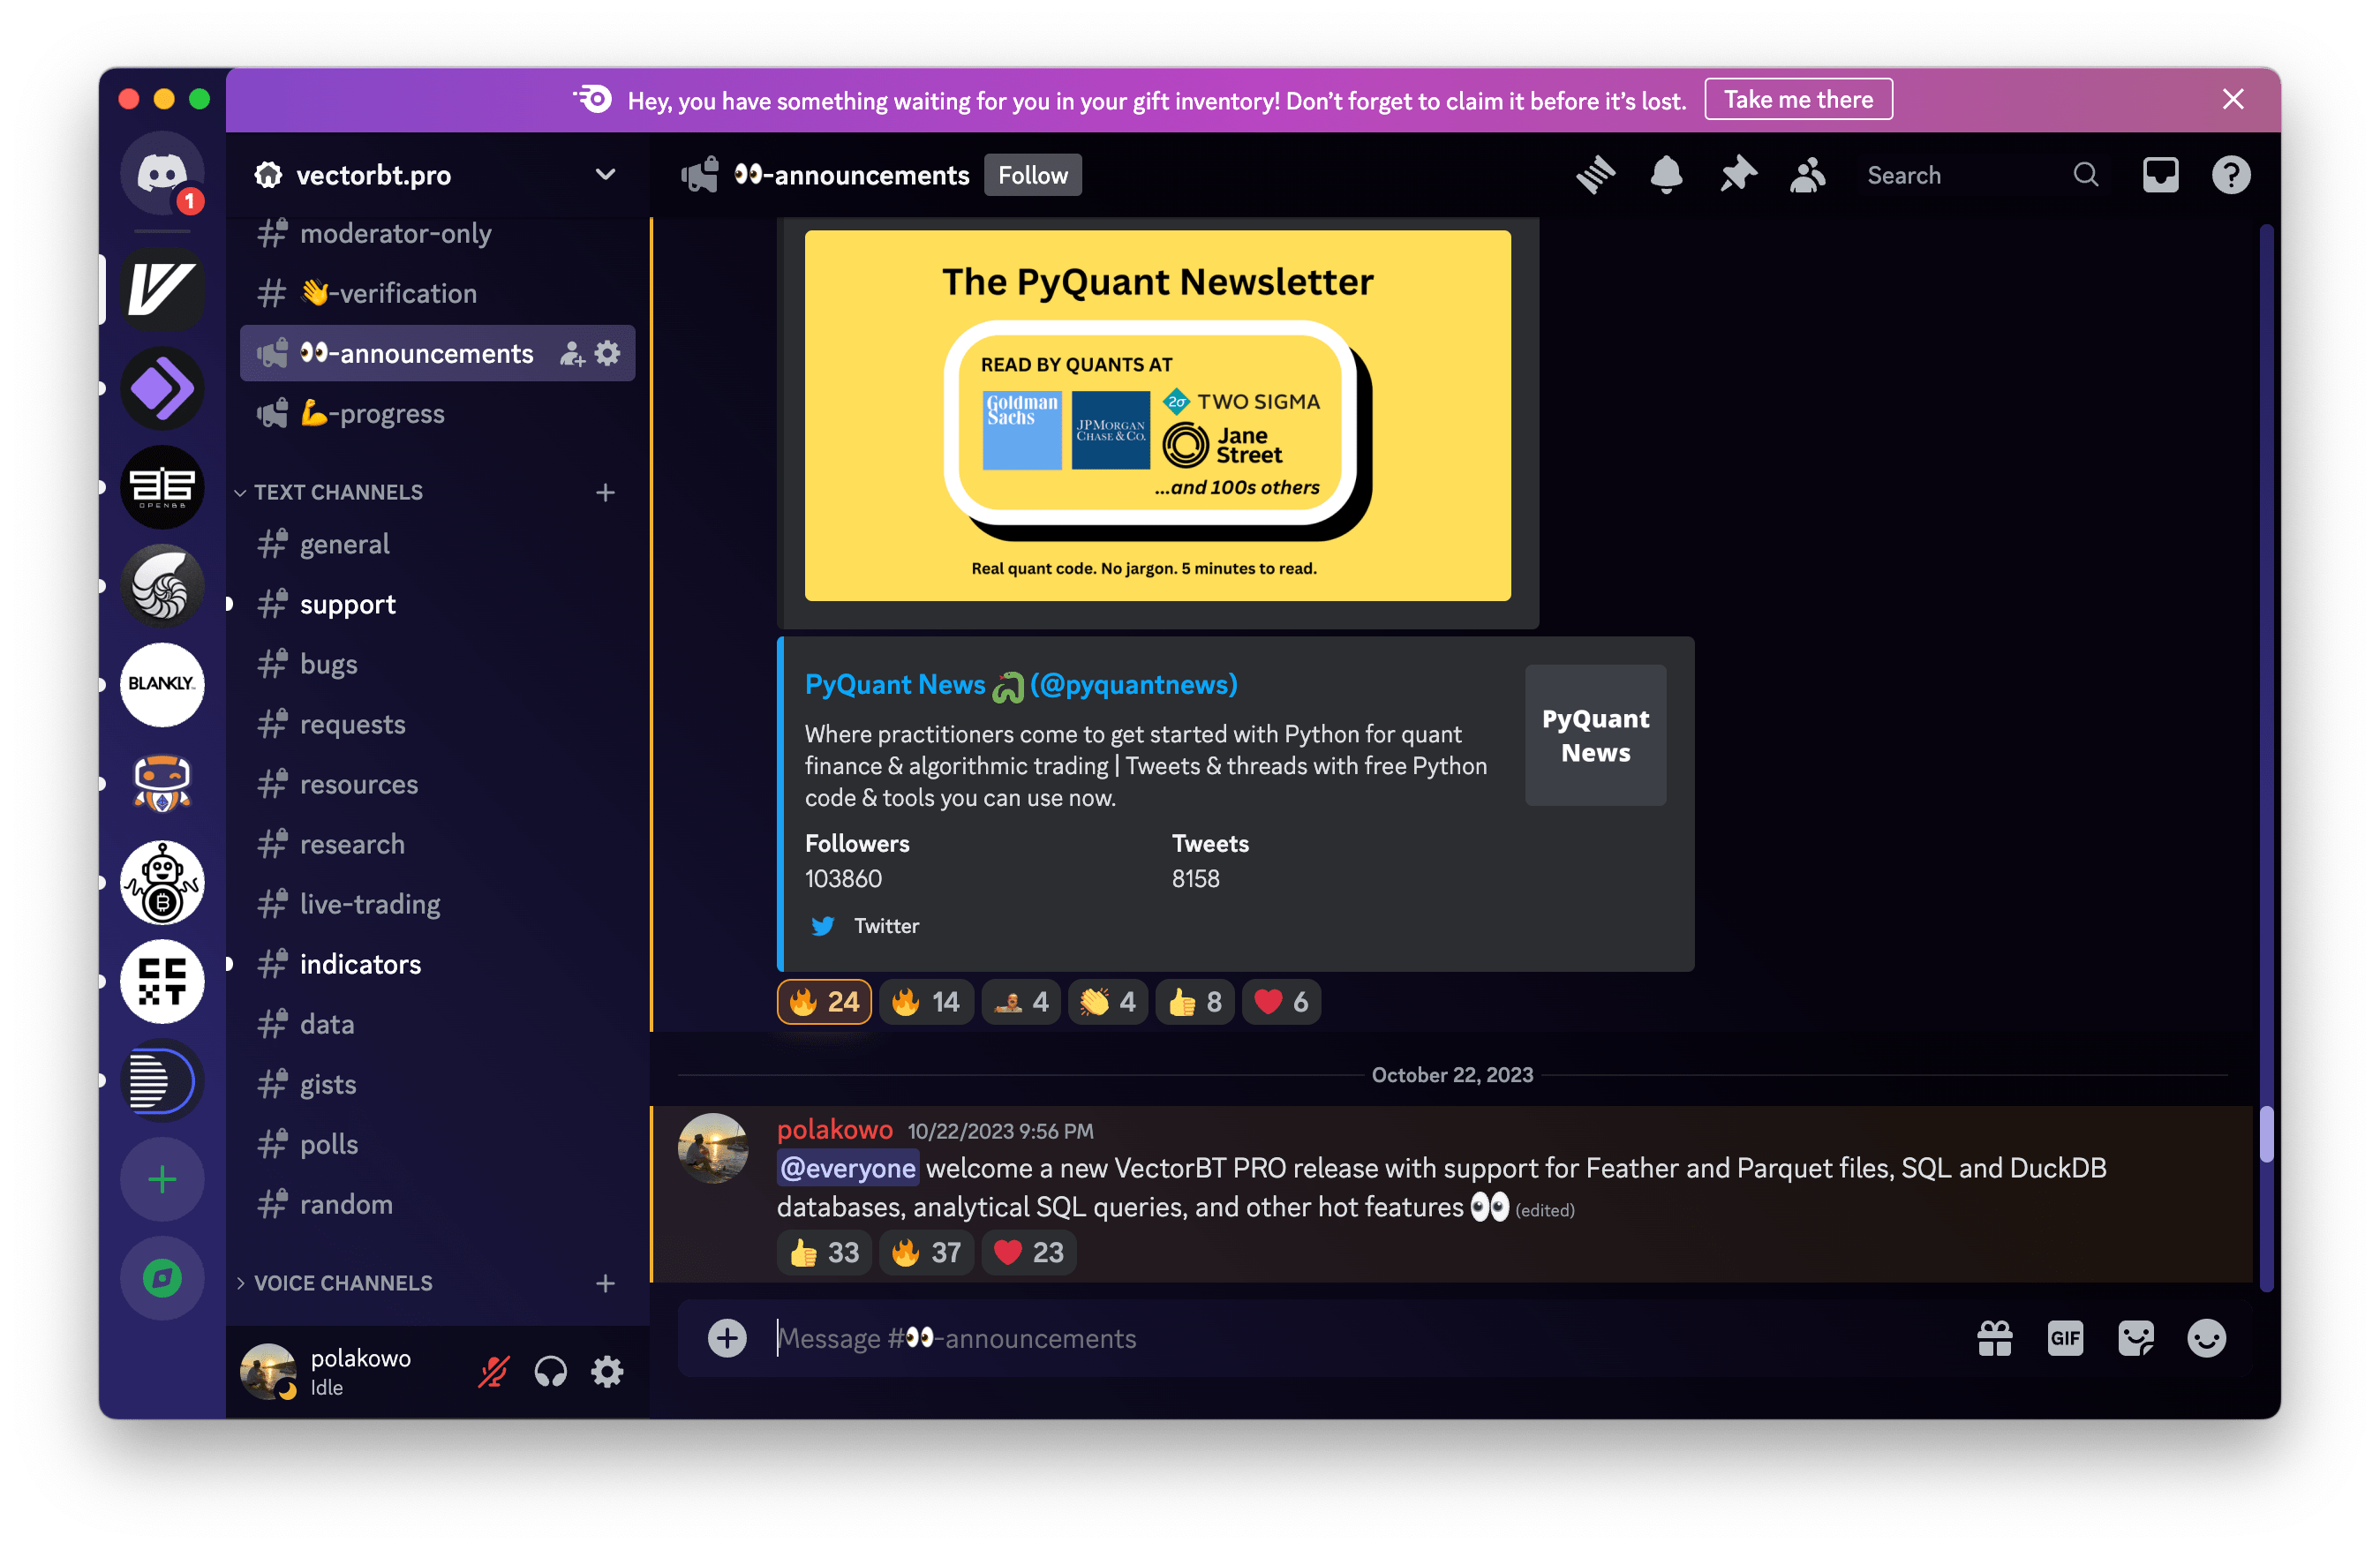Open notification settings bell icon
2380x1550 pixels.
1666,175
